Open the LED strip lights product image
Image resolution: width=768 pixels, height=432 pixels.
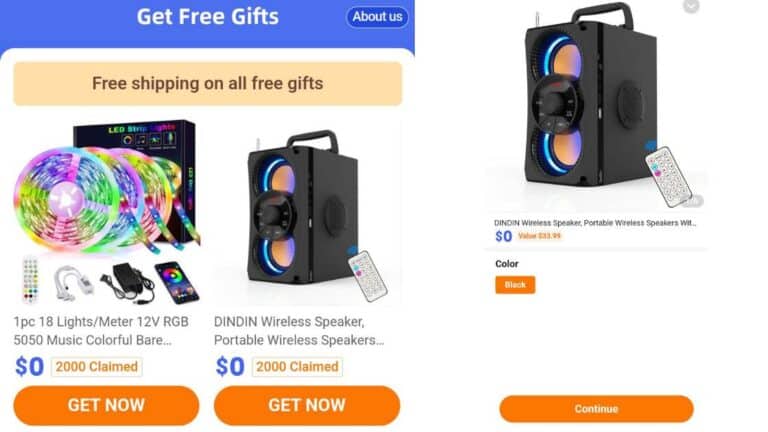pos(107,212)
